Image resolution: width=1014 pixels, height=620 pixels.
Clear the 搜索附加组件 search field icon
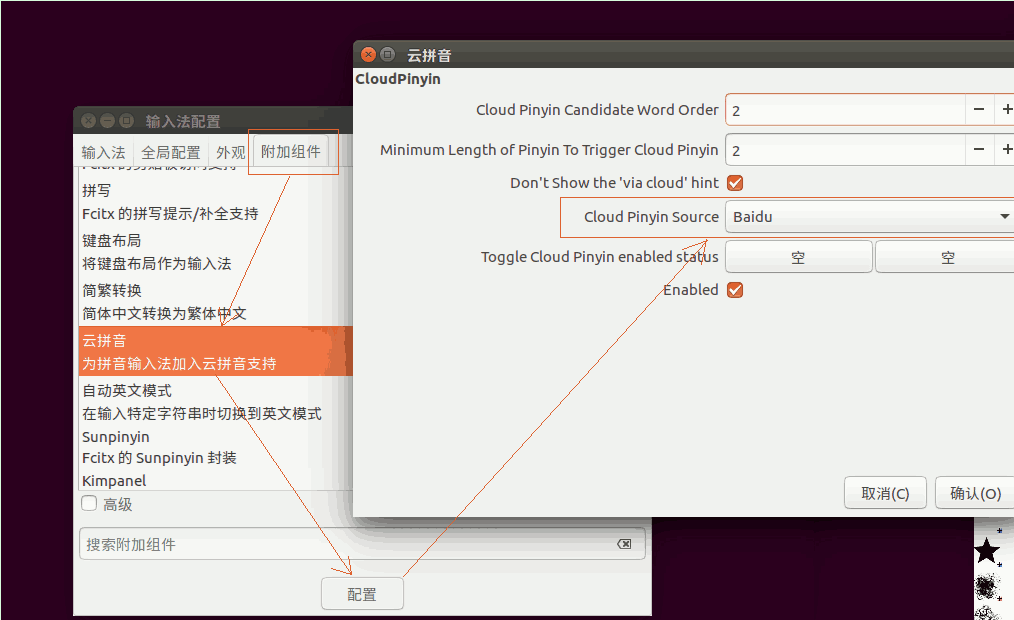pos(624,544)
